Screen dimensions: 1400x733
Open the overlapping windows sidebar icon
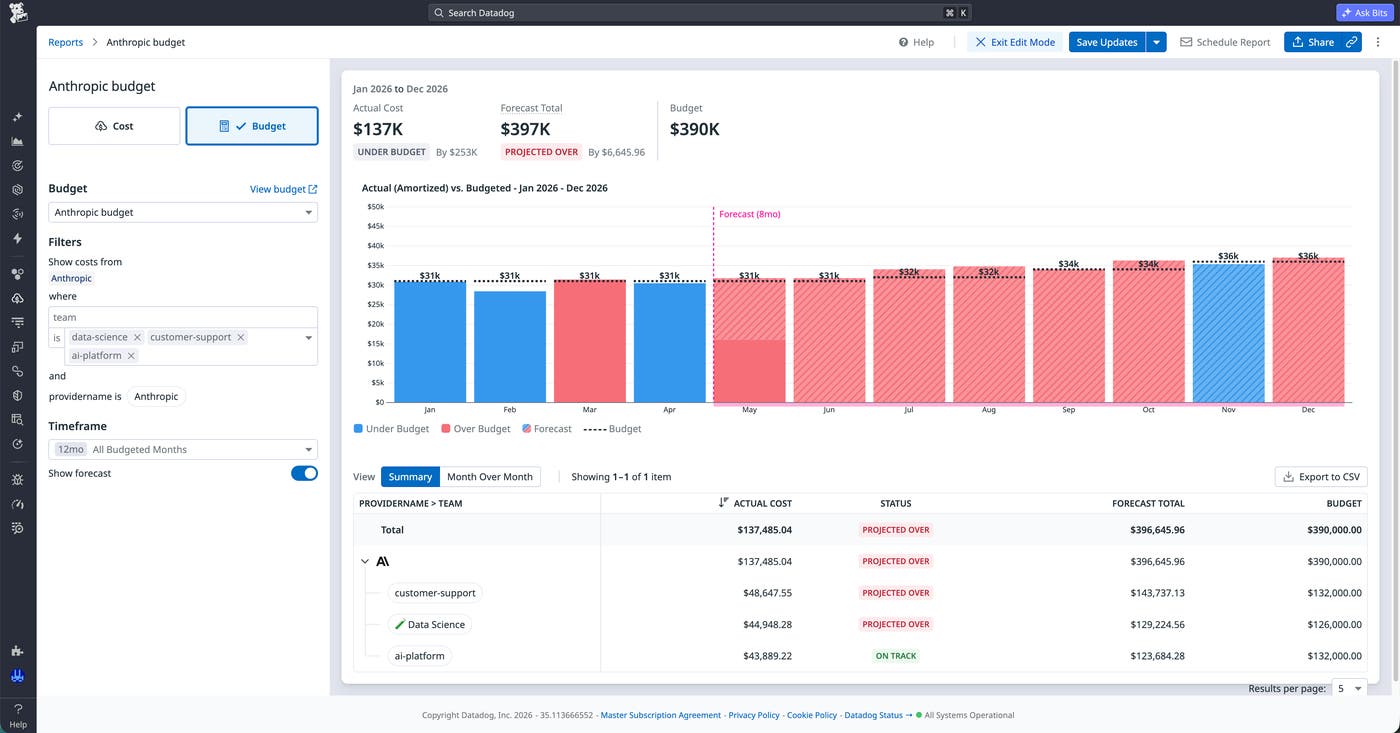17,346
